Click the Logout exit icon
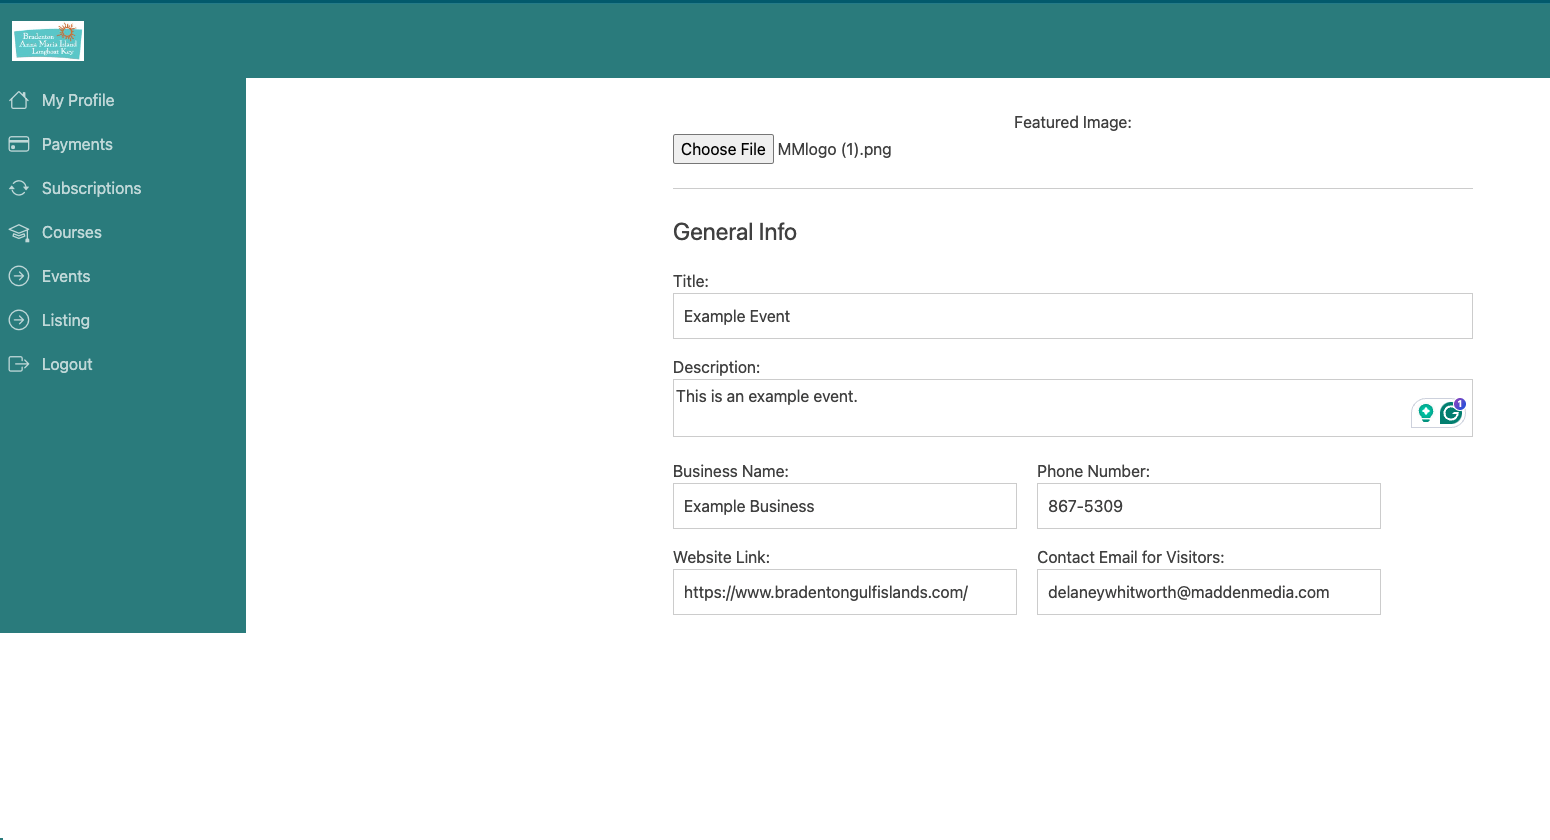The width and height of the screenshot is (1550, 840). [19, 364]
